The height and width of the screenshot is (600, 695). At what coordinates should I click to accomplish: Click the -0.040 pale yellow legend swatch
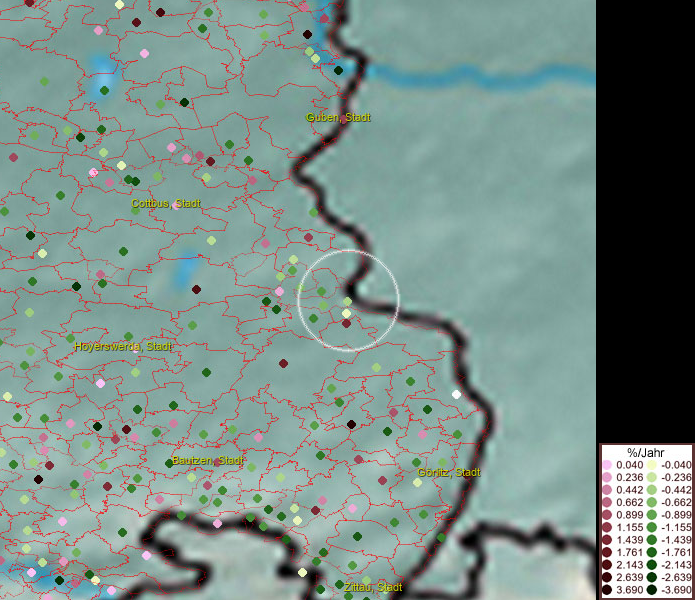pos(652,465)
